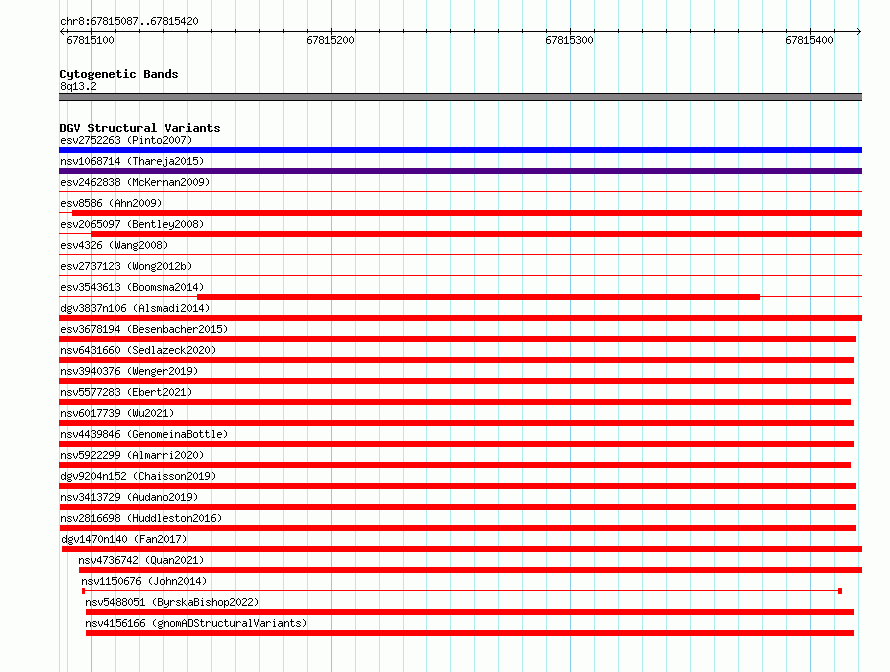890x672 pixels.
Task: Open dgv1470n140 (Fan2017) label
Action: 124,539
